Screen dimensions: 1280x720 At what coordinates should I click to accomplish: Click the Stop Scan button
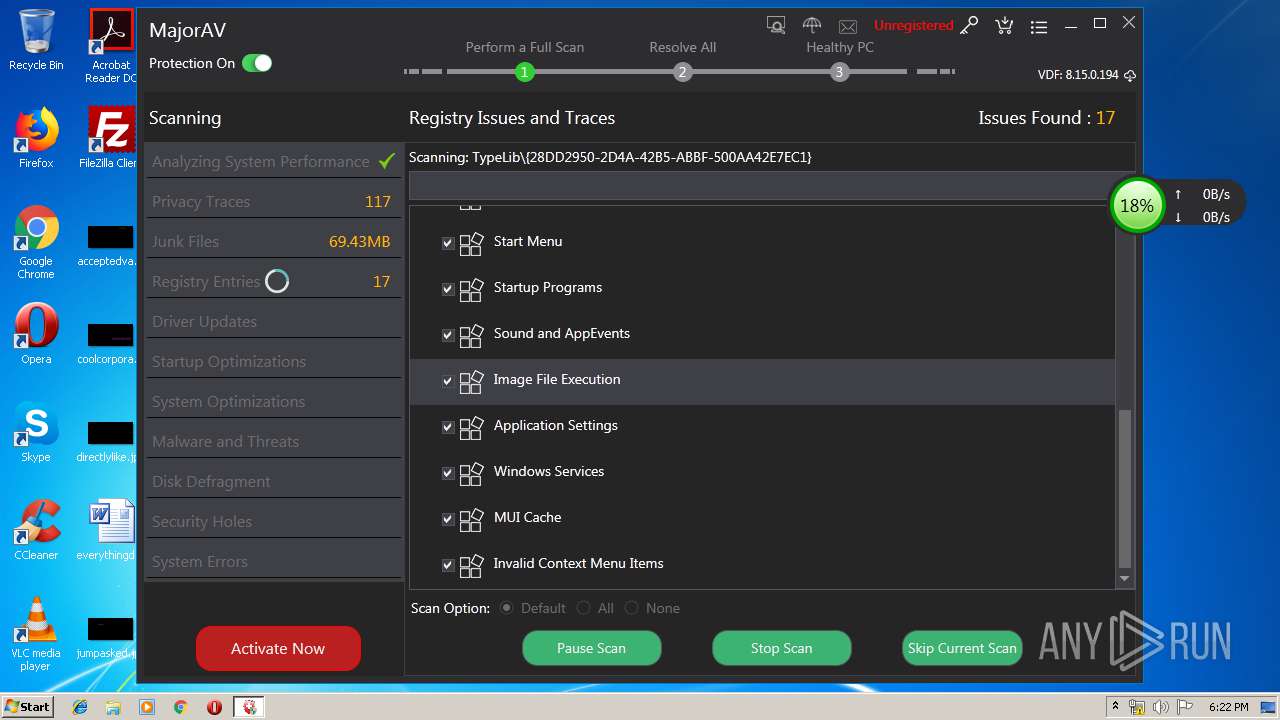781,648
